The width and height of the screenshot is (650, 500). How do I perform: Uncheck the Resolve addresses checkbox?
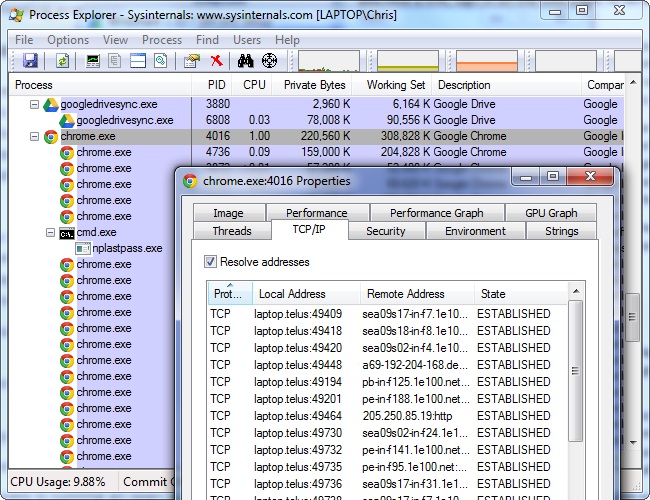[210, 262]
